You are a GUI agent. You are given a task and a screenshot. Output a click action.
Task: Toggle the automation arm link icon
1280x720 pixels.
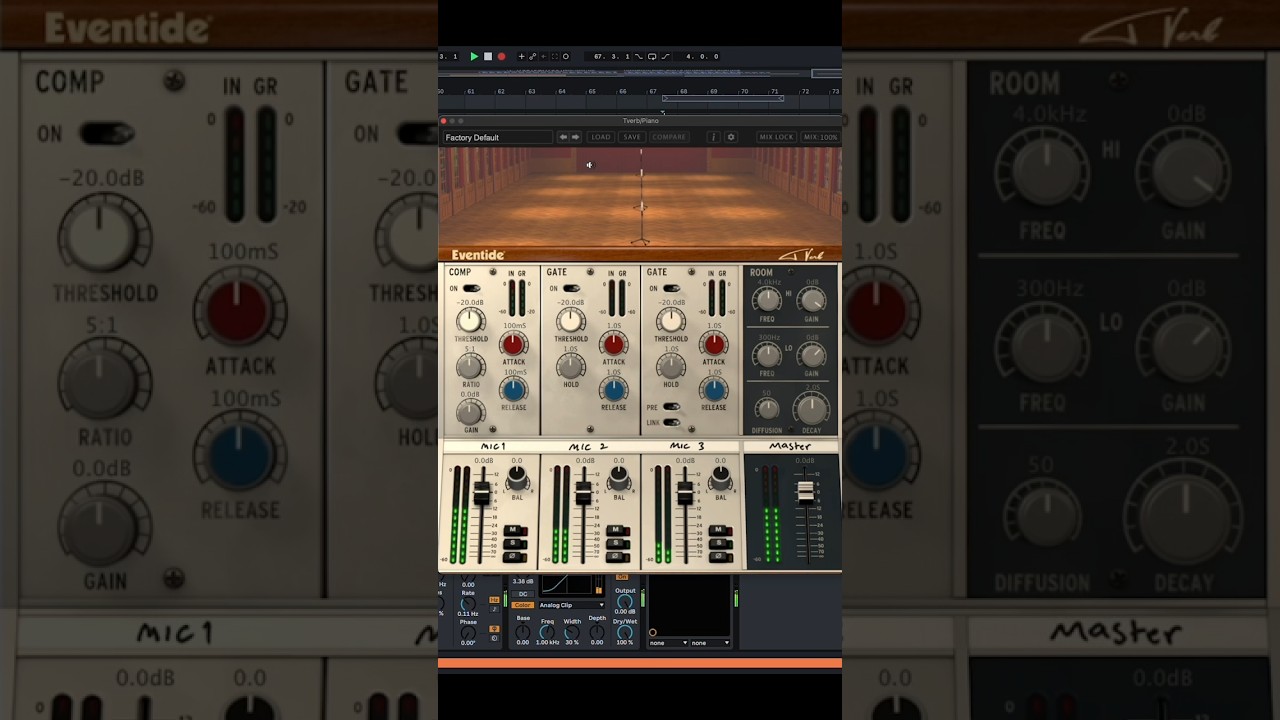[532, 57]
